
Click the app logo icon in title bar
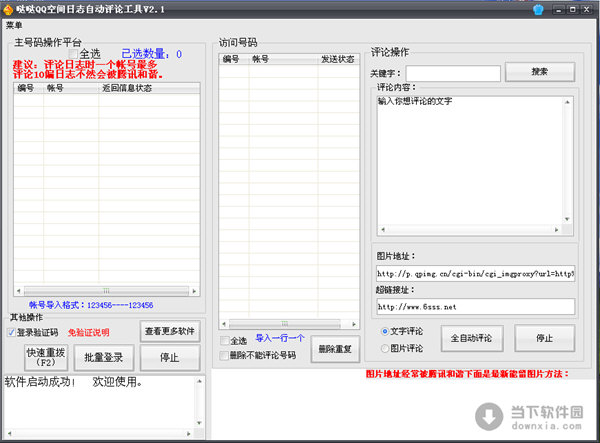[8, 10]
